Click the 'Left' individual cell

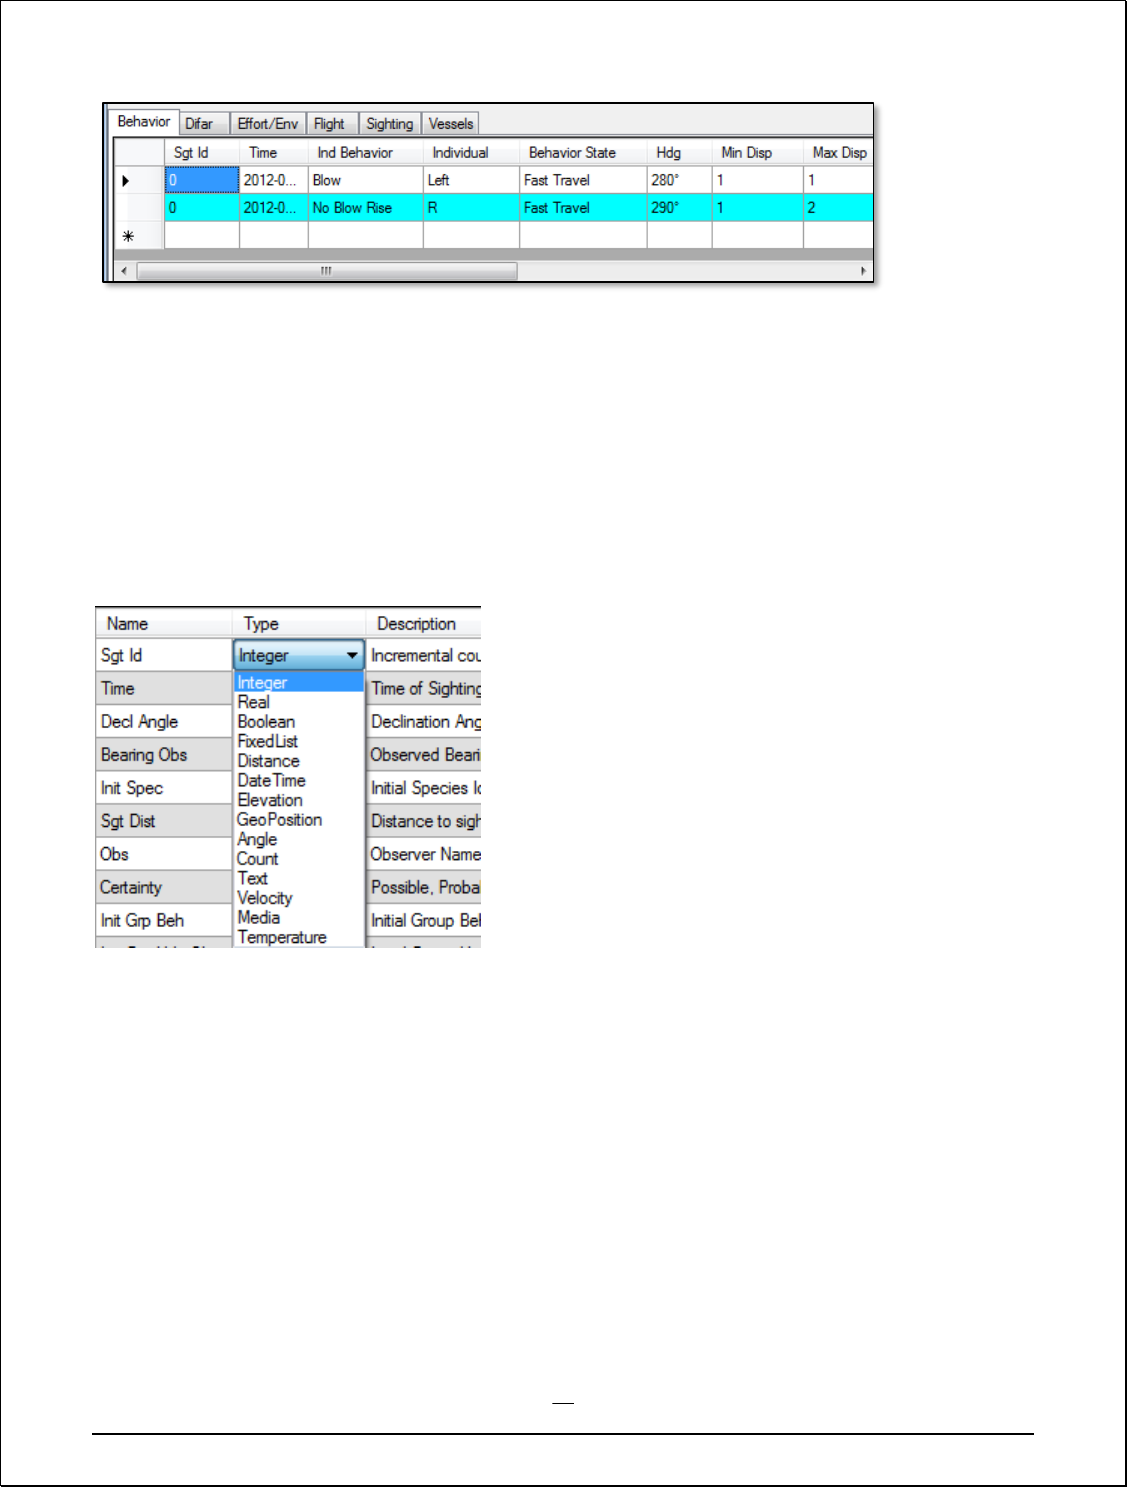click(471, 180)
